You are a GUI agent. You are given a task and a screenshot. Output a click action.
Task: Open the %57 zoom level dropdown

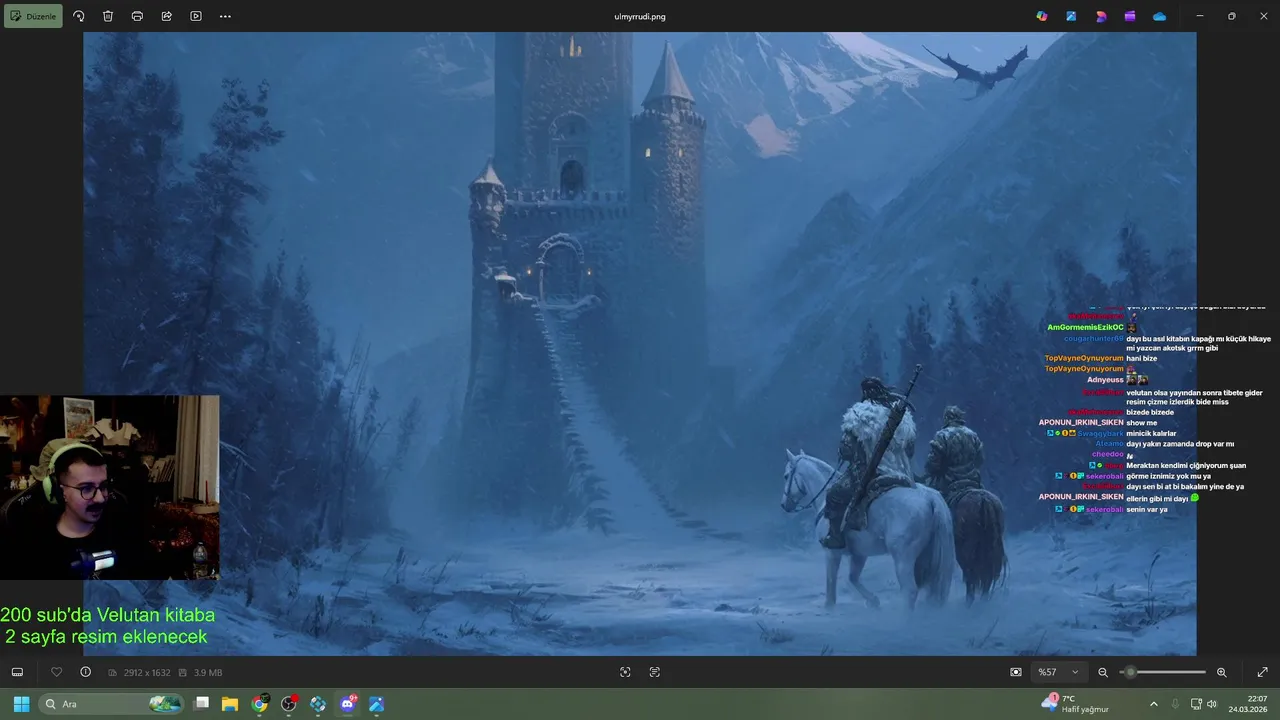pos(1058,672)
